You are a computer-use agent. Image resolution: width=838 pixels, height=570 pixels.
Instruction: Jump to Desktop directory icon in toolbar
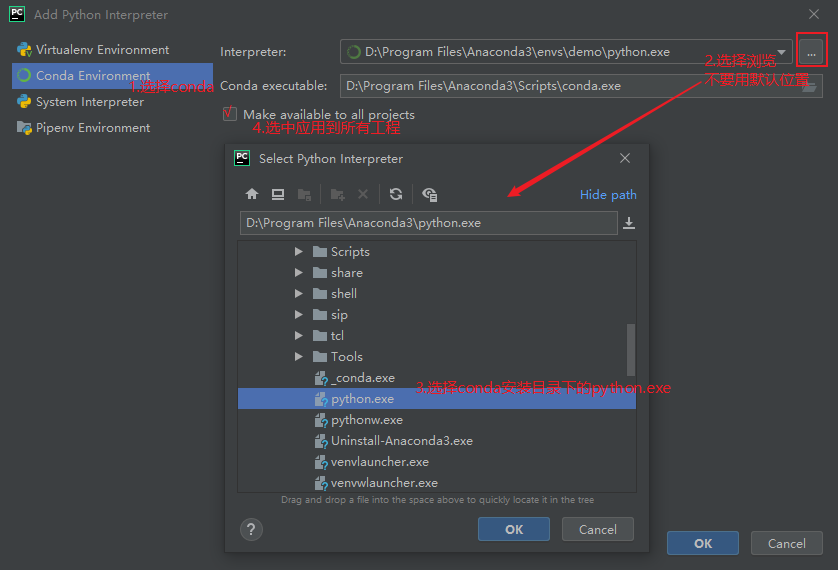[278, 194]
